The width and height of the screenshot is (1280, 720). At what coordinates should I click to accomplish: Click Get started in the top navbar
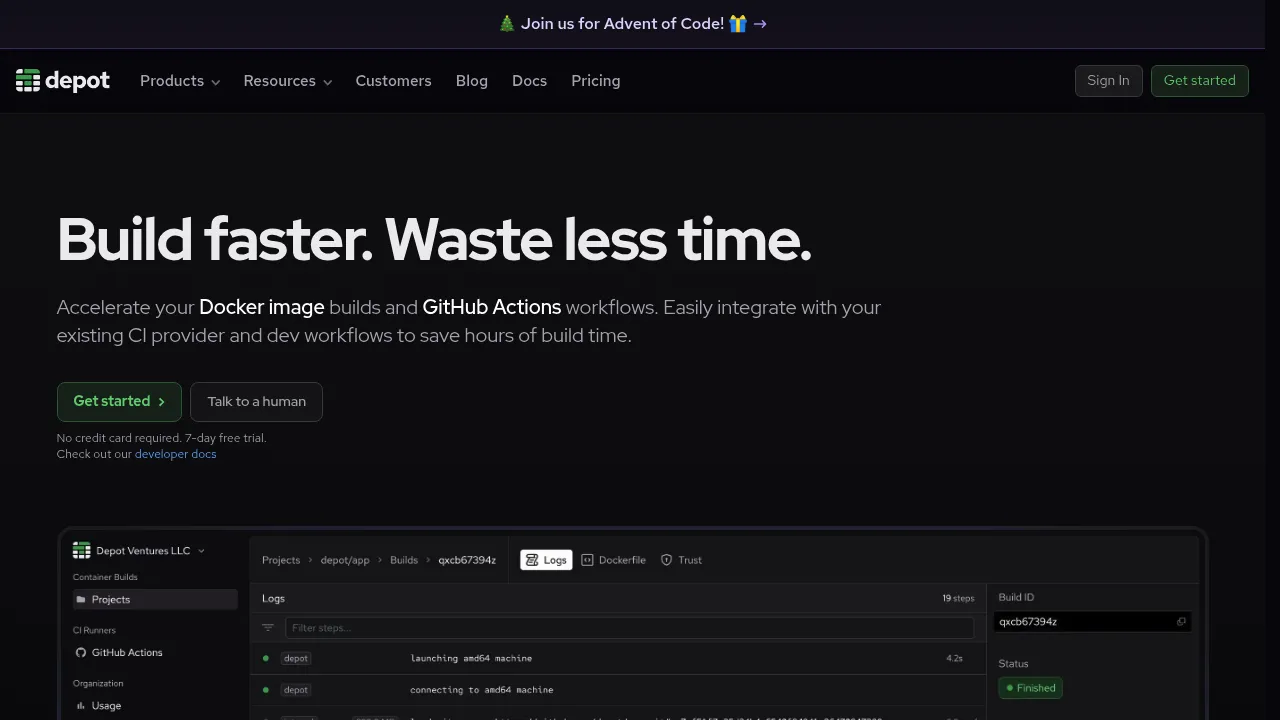1200,81
